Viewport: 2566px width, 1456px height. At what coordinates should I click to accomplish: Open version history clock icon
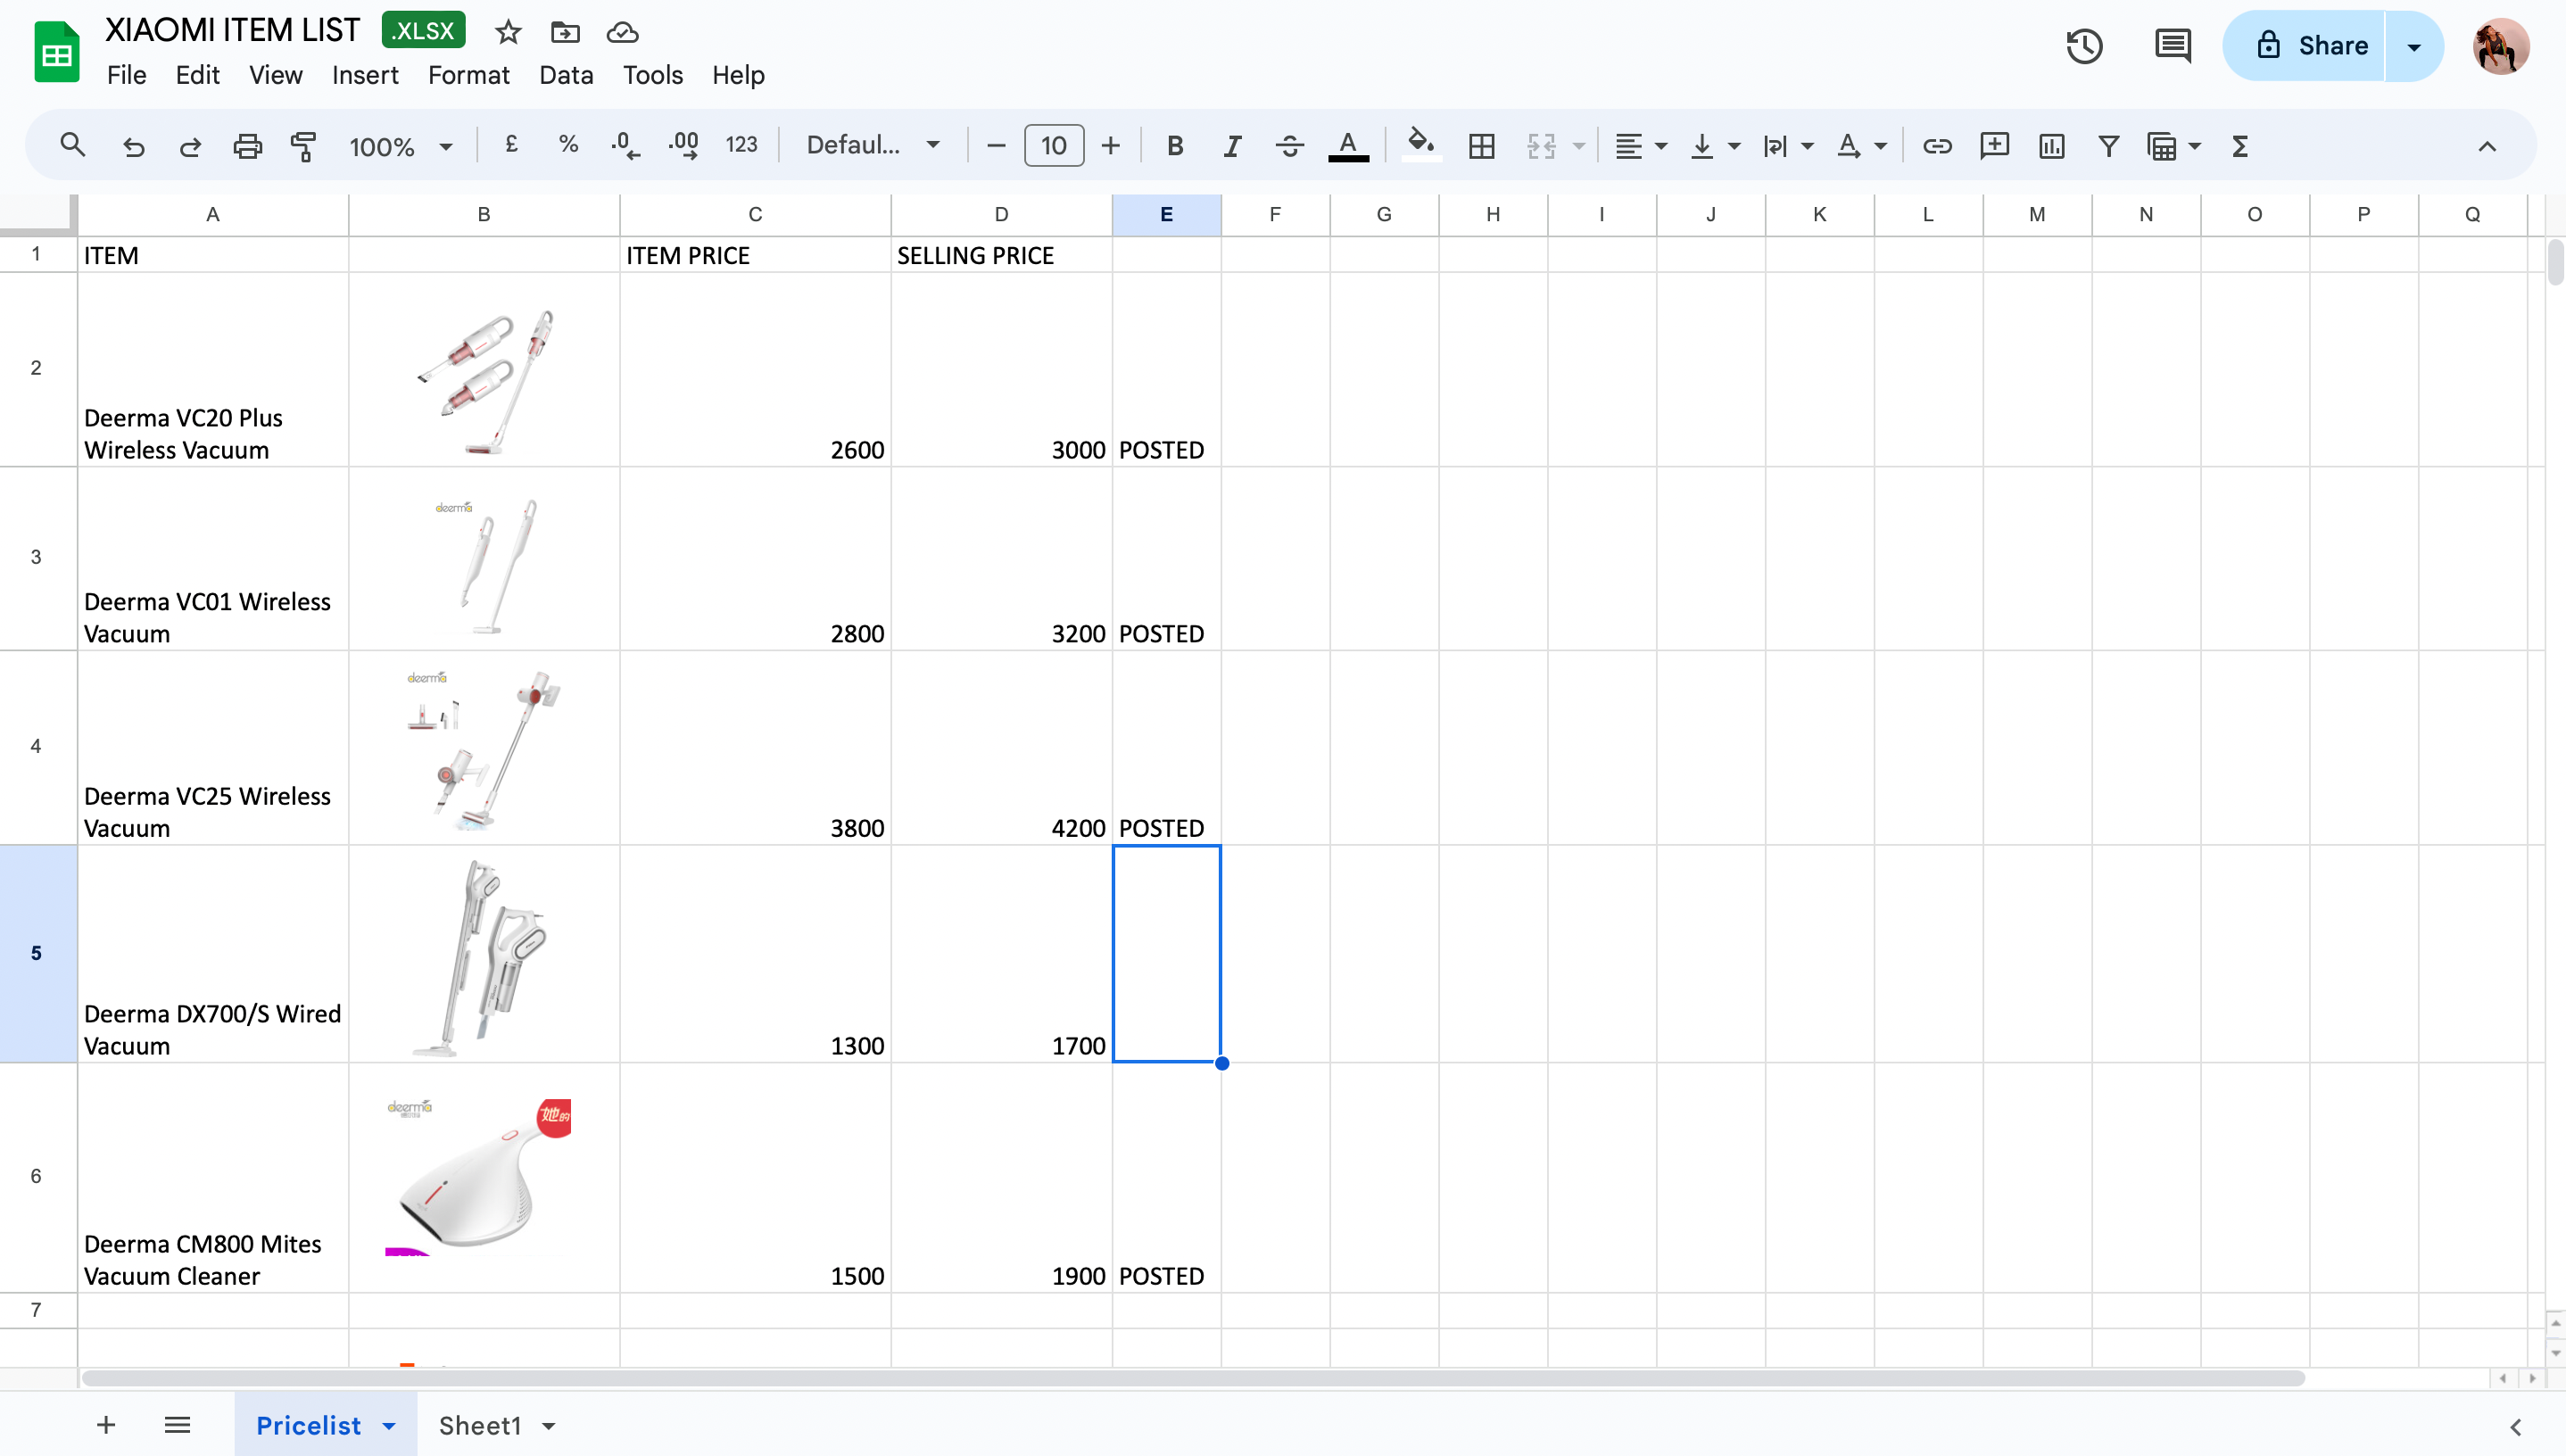pos(2084,46)
